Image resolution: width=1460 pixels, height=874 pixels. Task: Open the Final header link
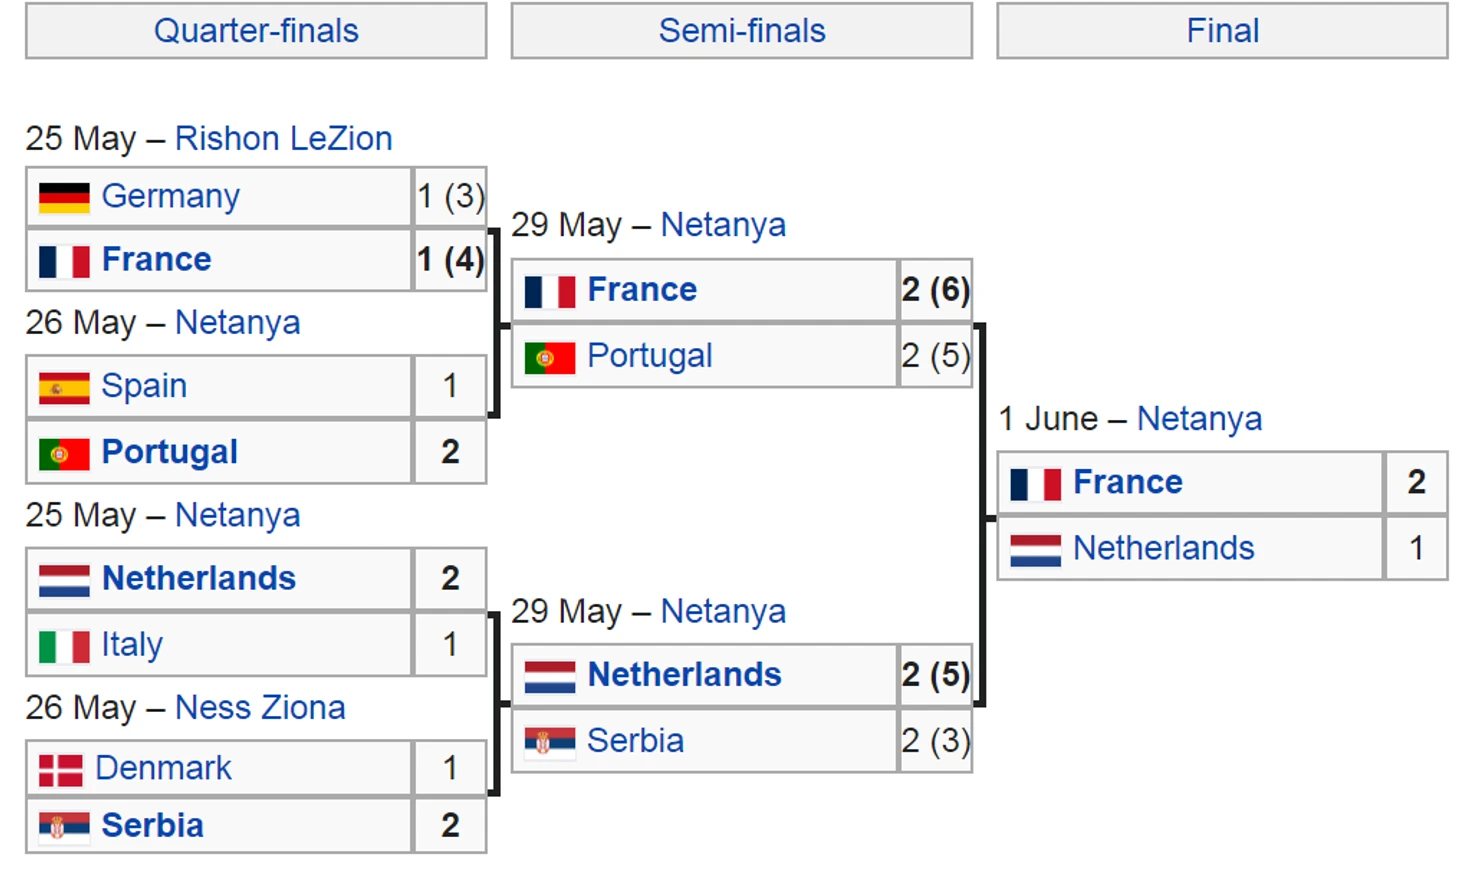point(1222,31)
